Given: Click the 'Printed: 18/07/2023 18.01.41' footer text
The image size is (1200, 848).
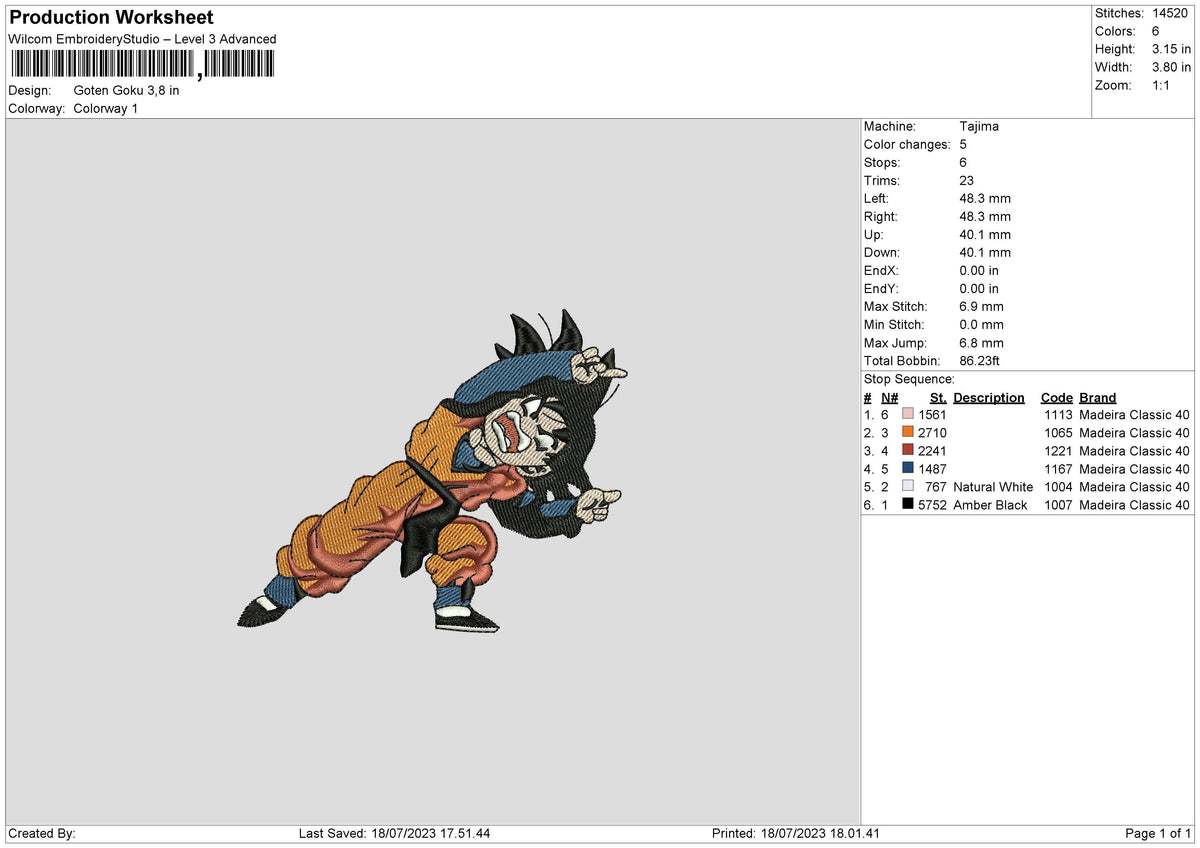Looking at the screenshot, I should pyautogui.click(x=796, y=833).
